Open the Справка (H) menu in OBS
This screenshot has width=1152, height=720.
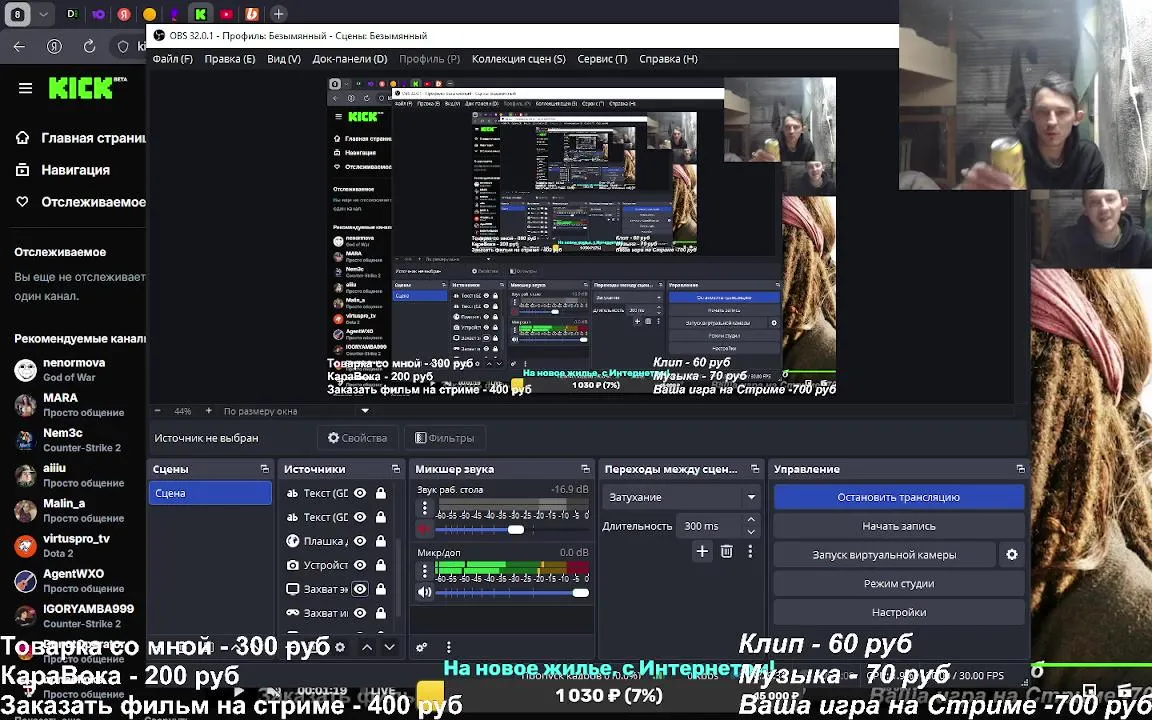[669, 59]
